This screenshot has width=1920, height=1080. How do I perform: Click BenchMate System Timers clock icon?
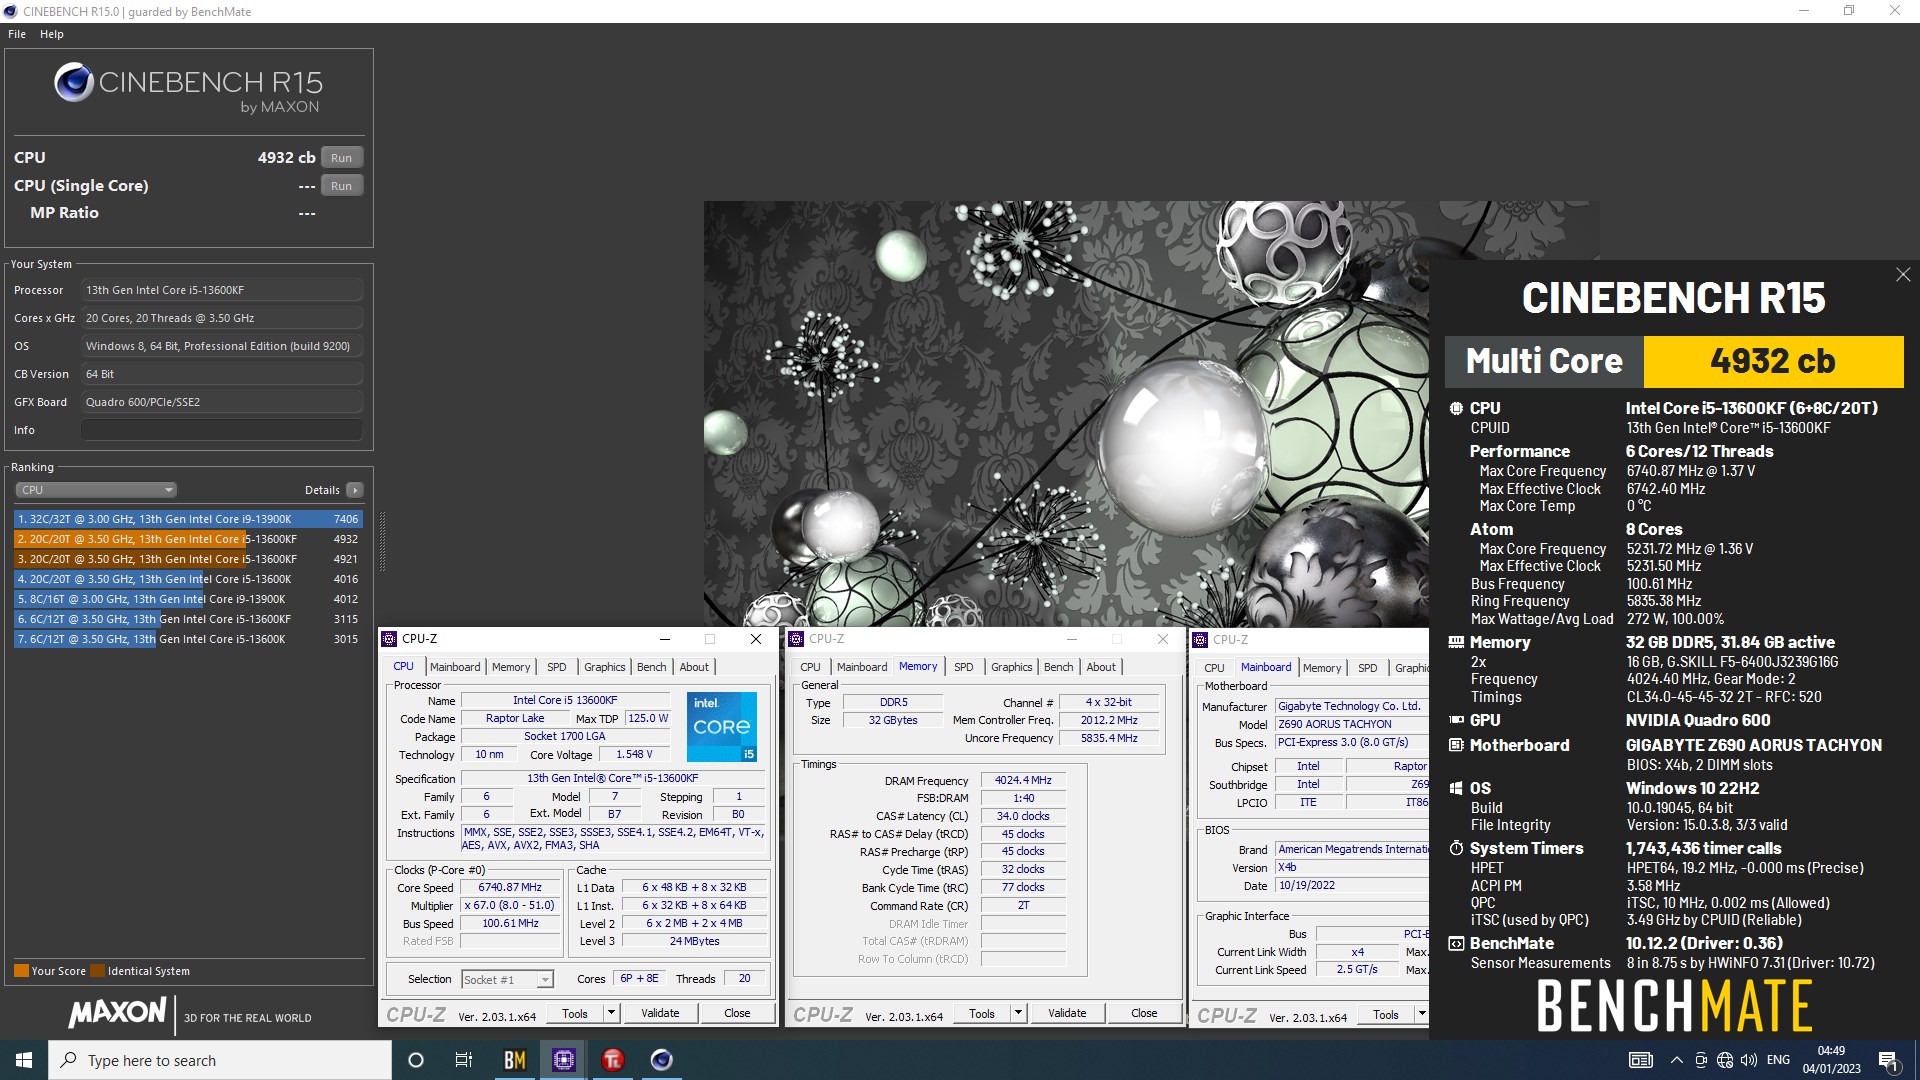(x=1456, y=848)
